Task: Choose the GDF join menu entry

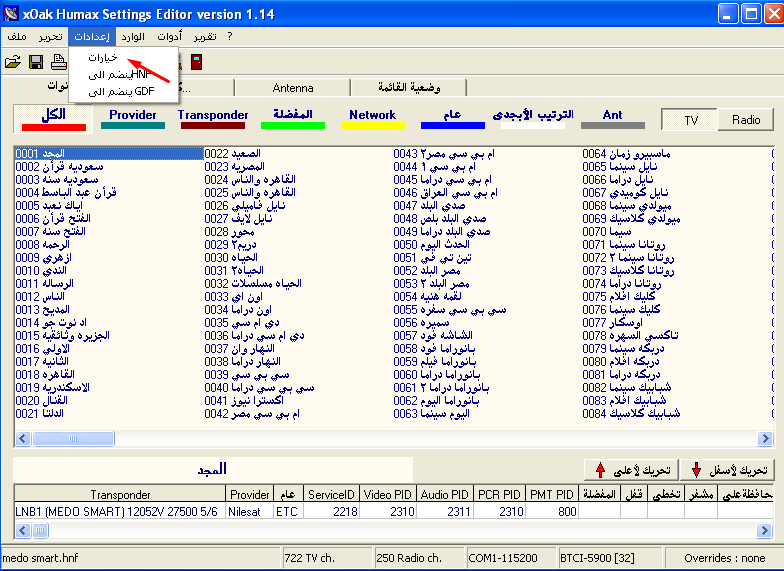Action: (x=124, y=92)
